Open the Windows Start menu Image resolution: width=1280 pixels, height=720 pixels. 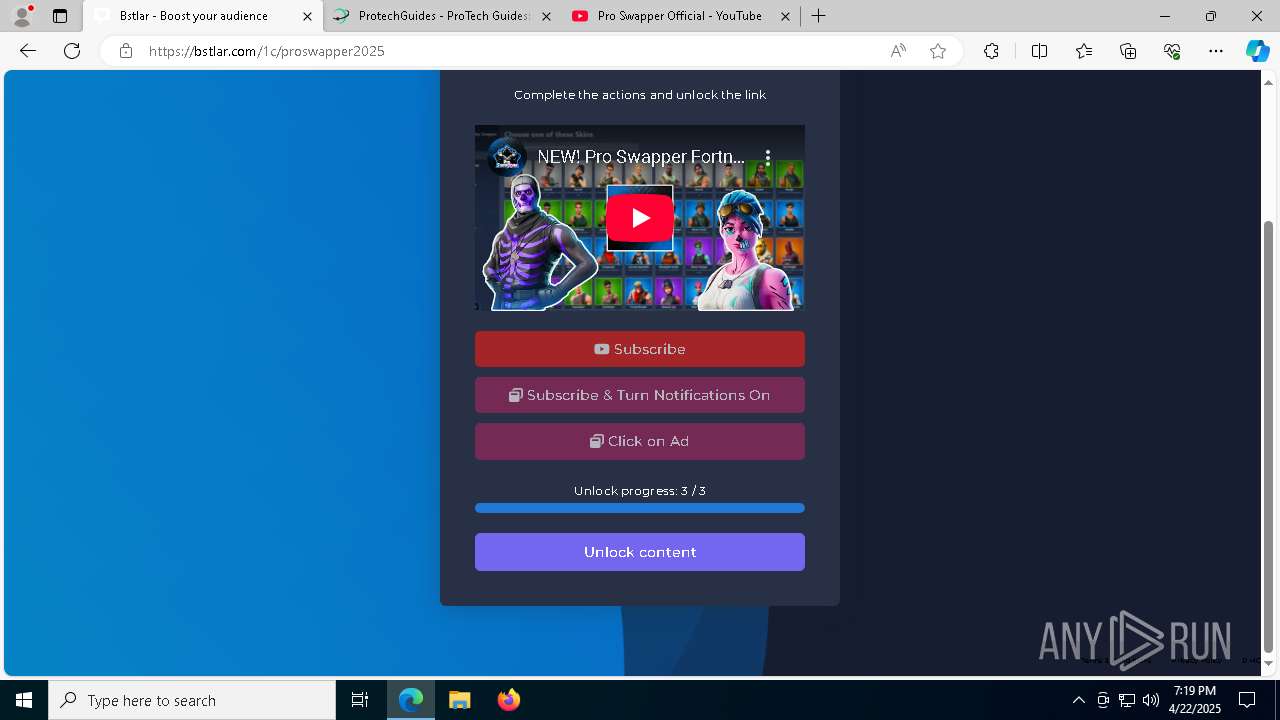pyautogui.click(x=24, y=700)
